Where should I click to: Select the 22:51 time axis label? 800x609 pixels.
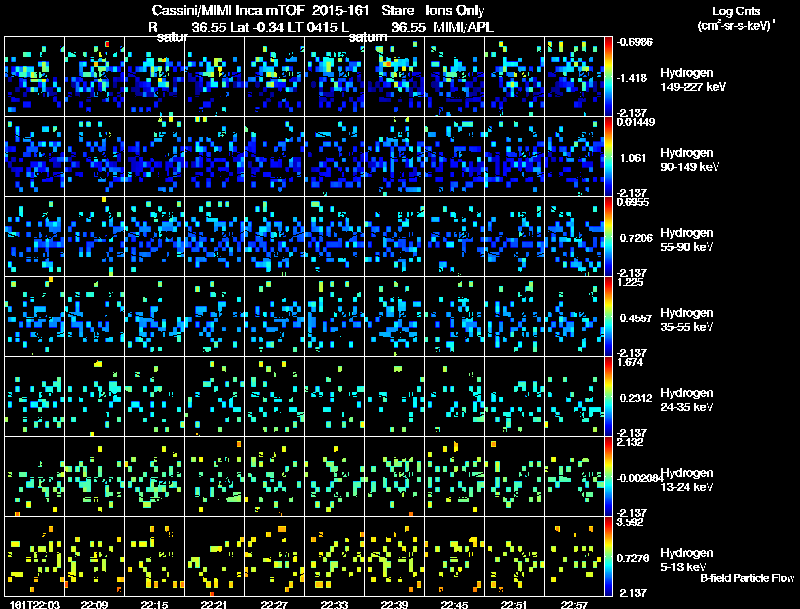coord(514,604)
